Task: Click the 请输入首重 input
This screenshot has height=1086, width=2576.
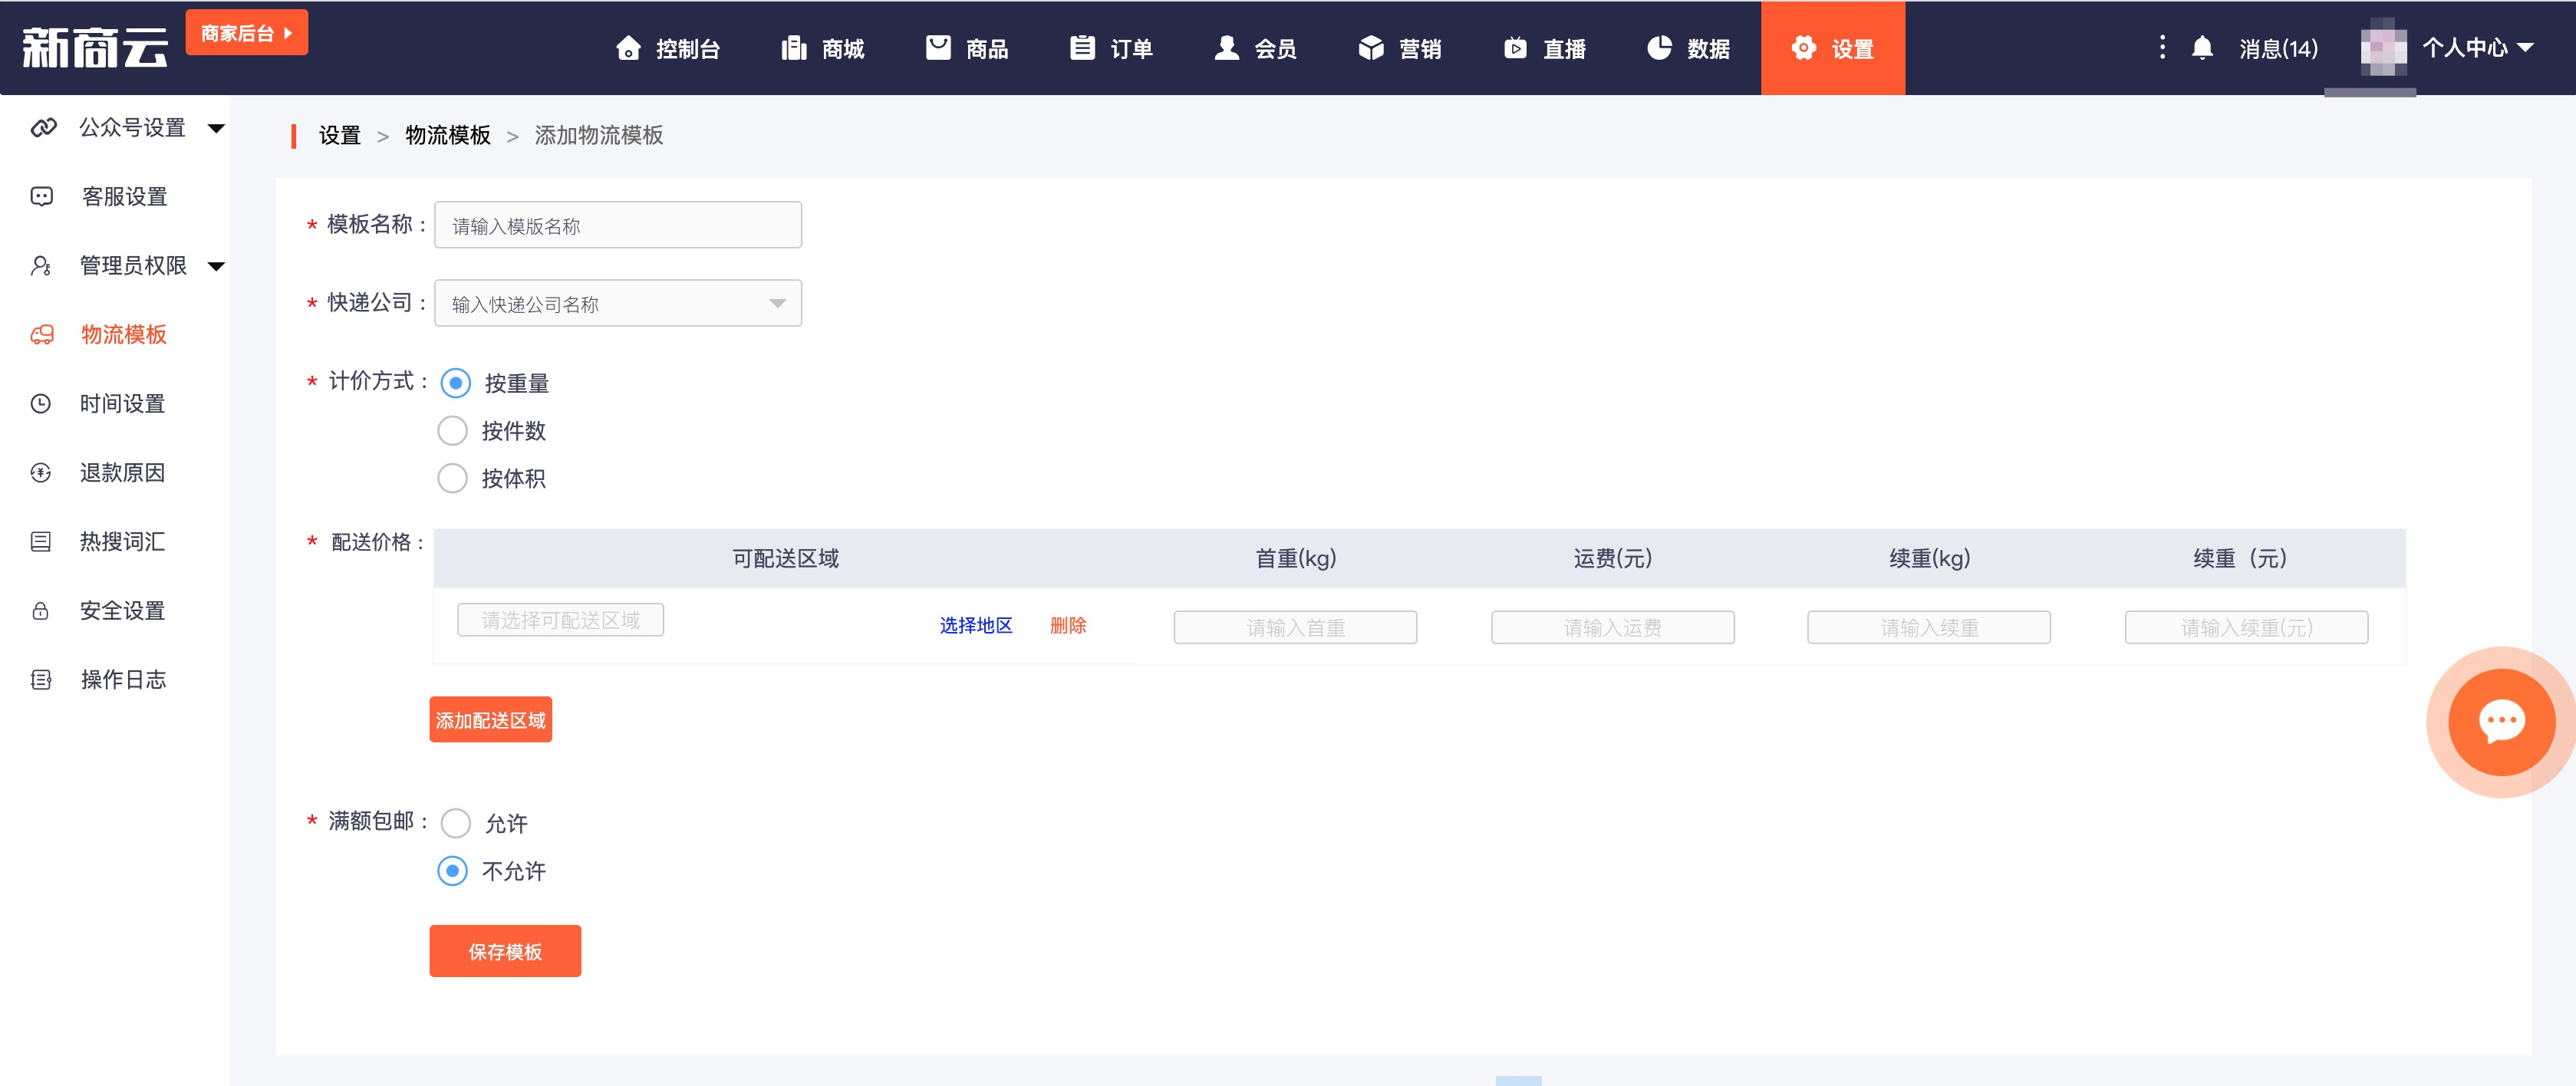Action: click(1295, 628)
